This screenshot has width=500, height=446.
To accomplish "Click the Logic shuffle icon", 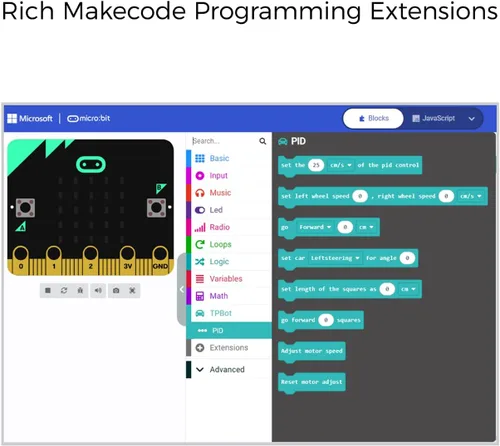I will [x=200, y=262].
